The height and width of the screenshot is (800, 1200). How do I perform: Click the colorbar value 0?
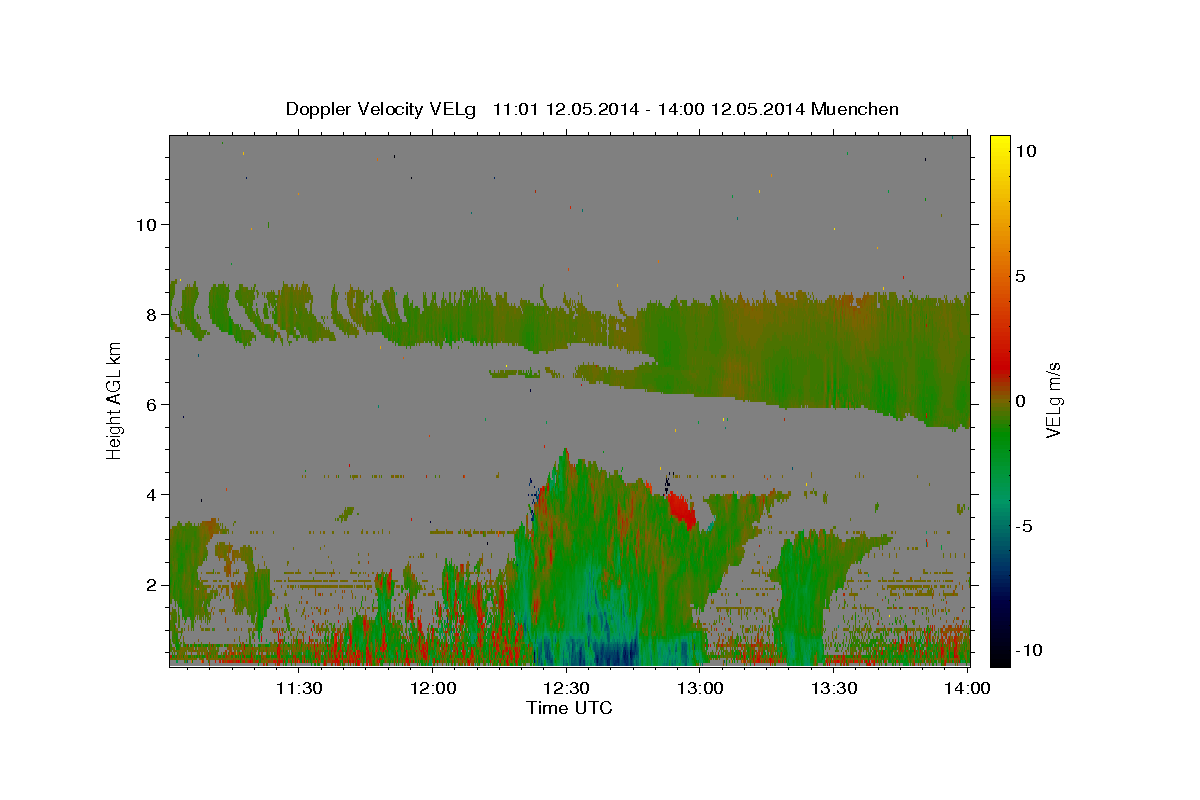pos(1020,401)
